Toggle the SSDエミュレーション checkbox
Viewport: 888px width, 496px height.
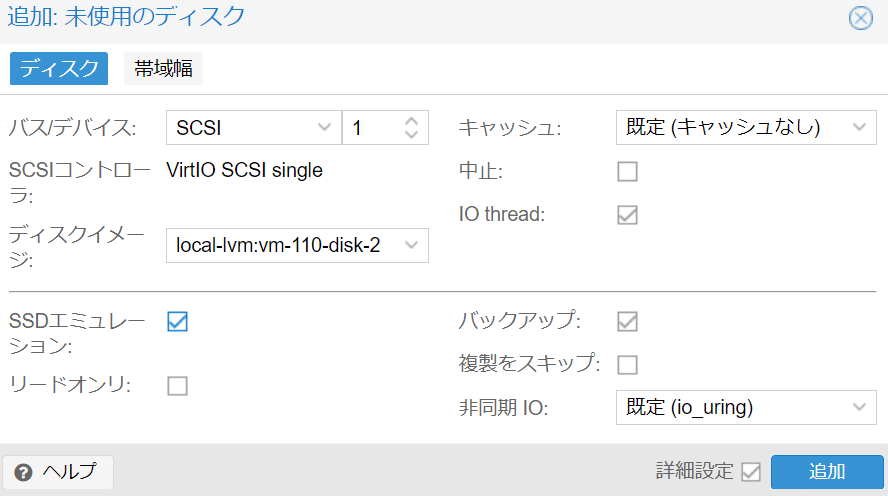coord(177,322)
